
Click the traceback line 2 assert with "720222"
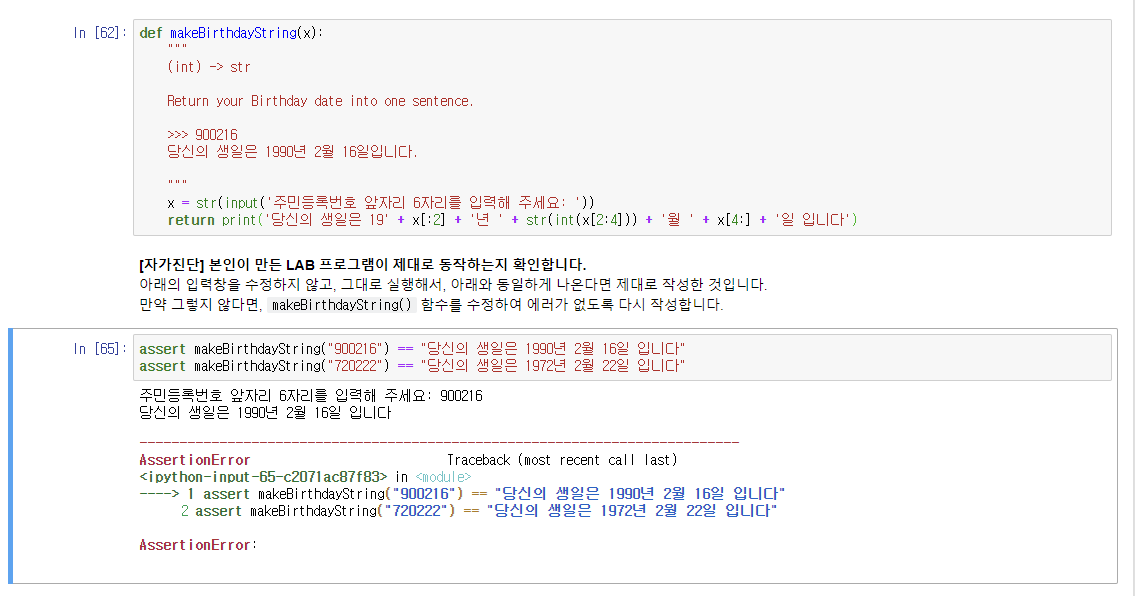click(x=478, y=511)
